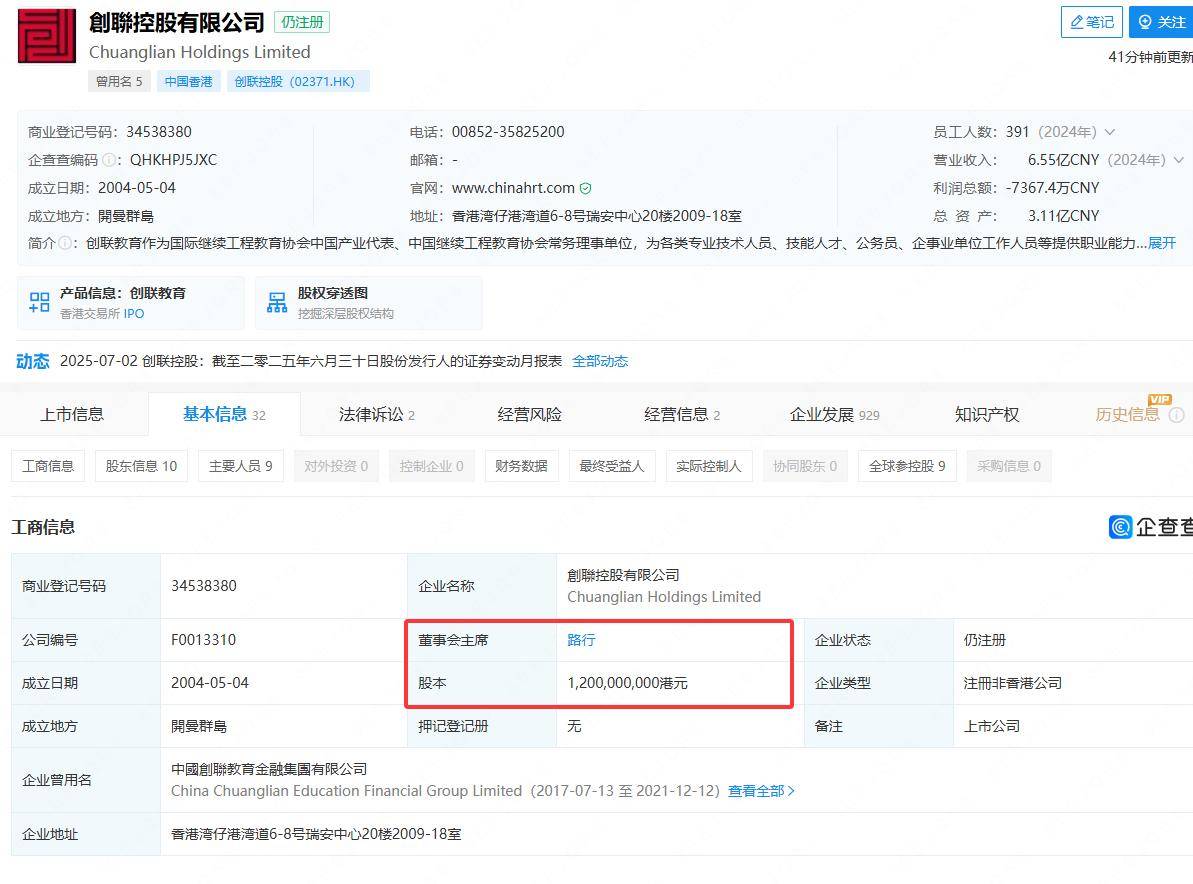Click the 中国香港 tag
Screen dimensions: 1193x884
coord(189,81)
